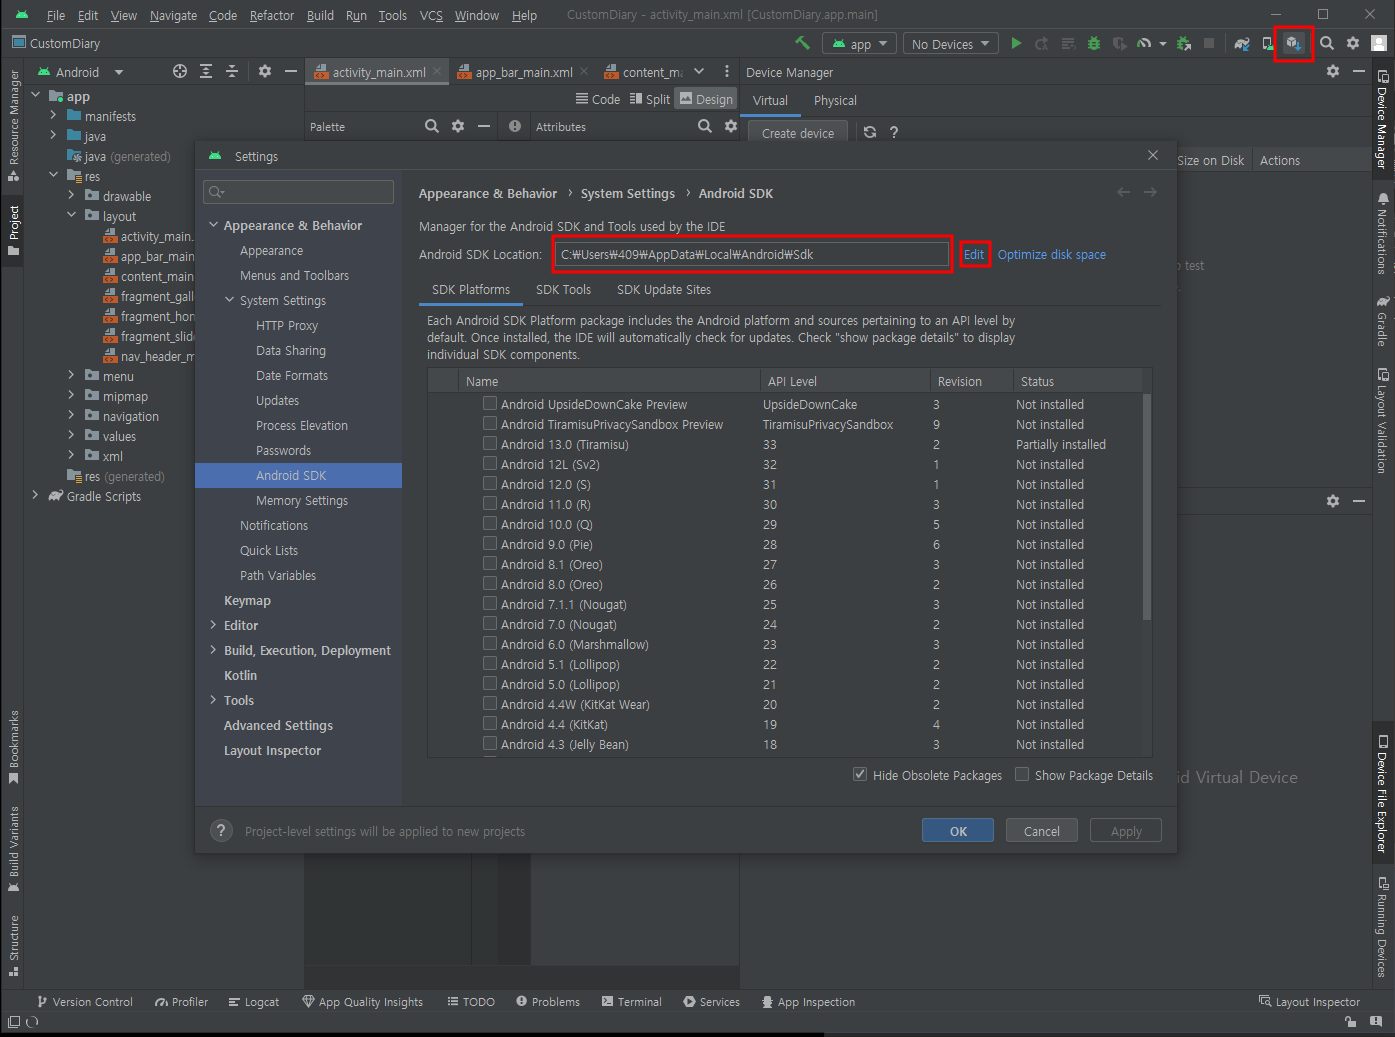
Task: Open IDE settings gear in main toolbar
Action: (x=1353, y=43)
